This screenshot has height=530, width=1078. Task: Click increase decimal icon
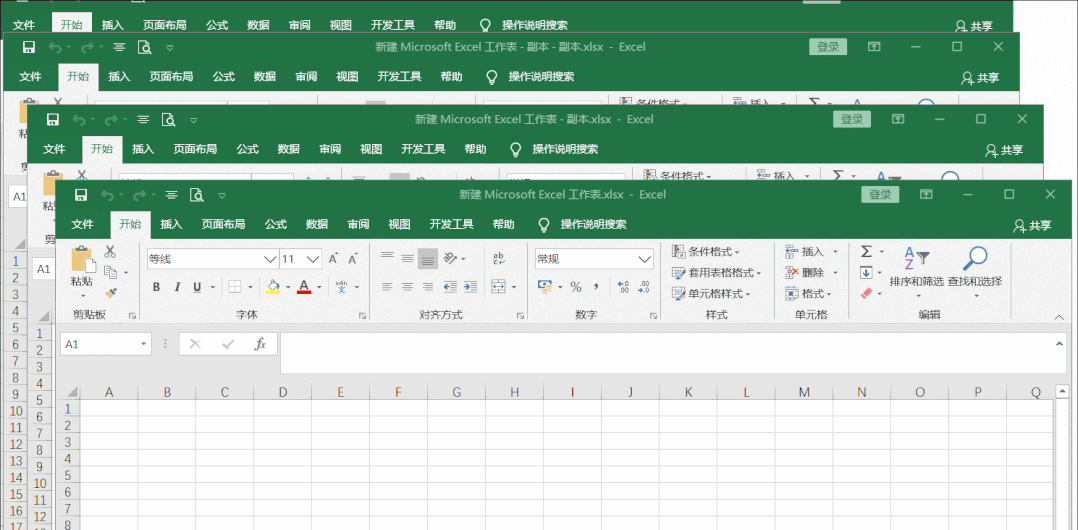point(624,287)
